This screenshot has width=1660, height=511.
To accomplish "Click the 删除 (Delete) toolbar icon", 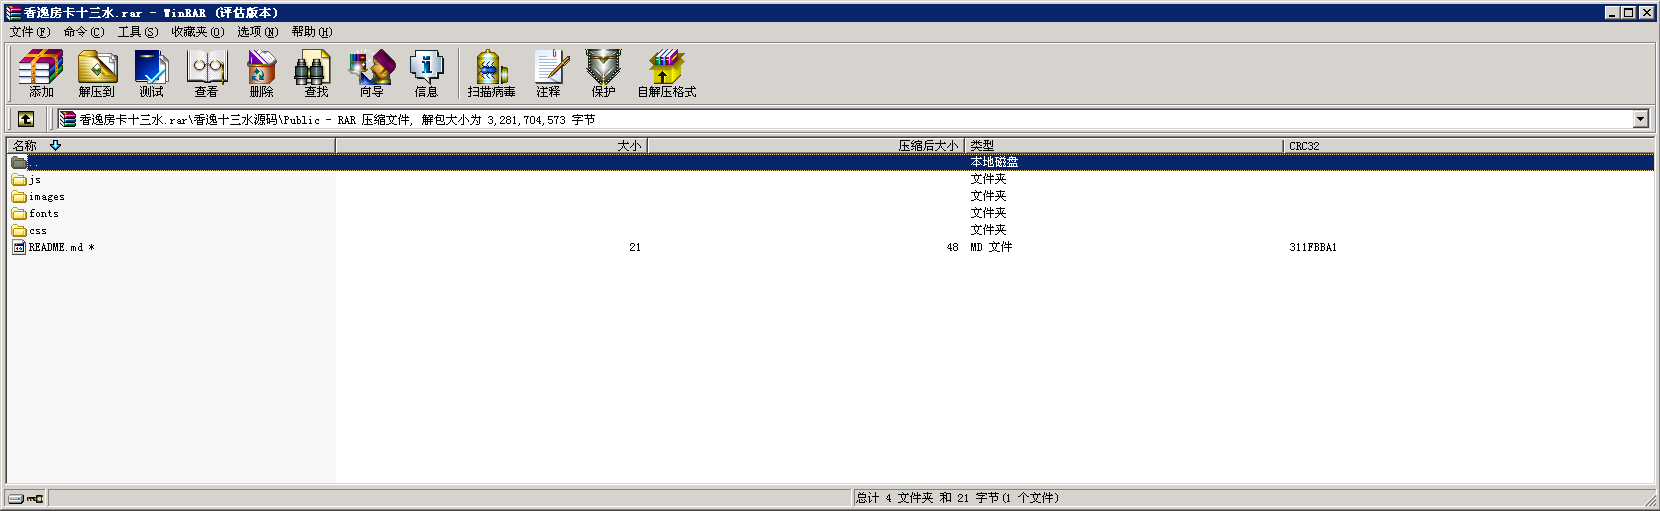I will (x=261, y=74).
